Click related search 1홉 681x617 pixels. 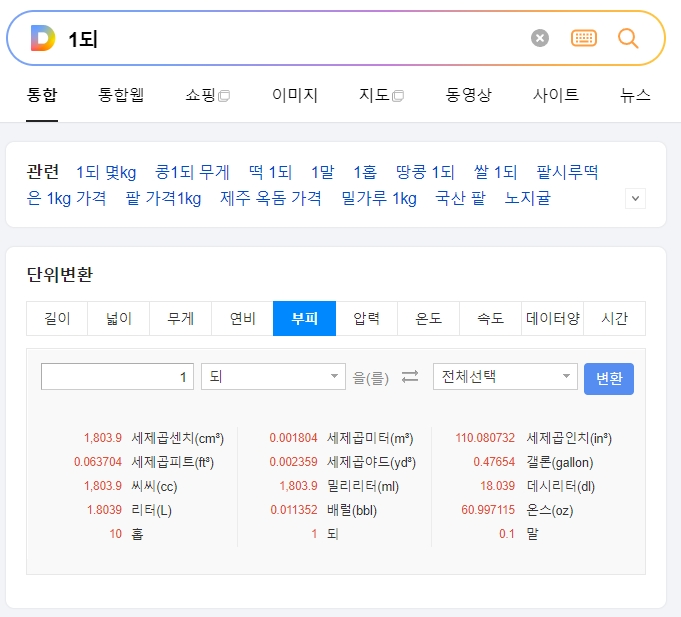(x=365, y=172)
